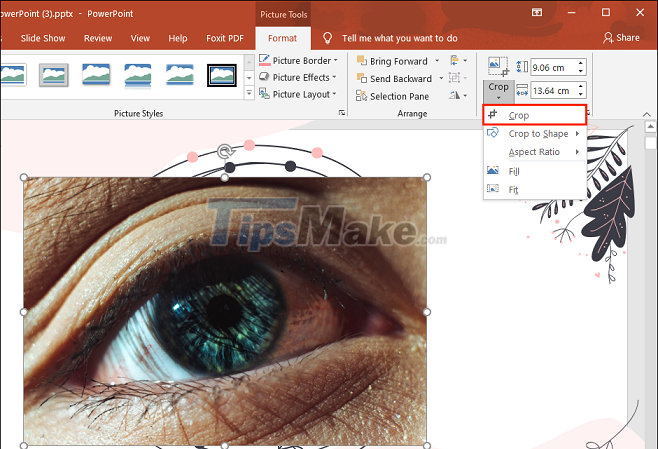Expand the Send Backward arrow
Image resolution: width=658 pixels, height=449 pixels.
441,79
